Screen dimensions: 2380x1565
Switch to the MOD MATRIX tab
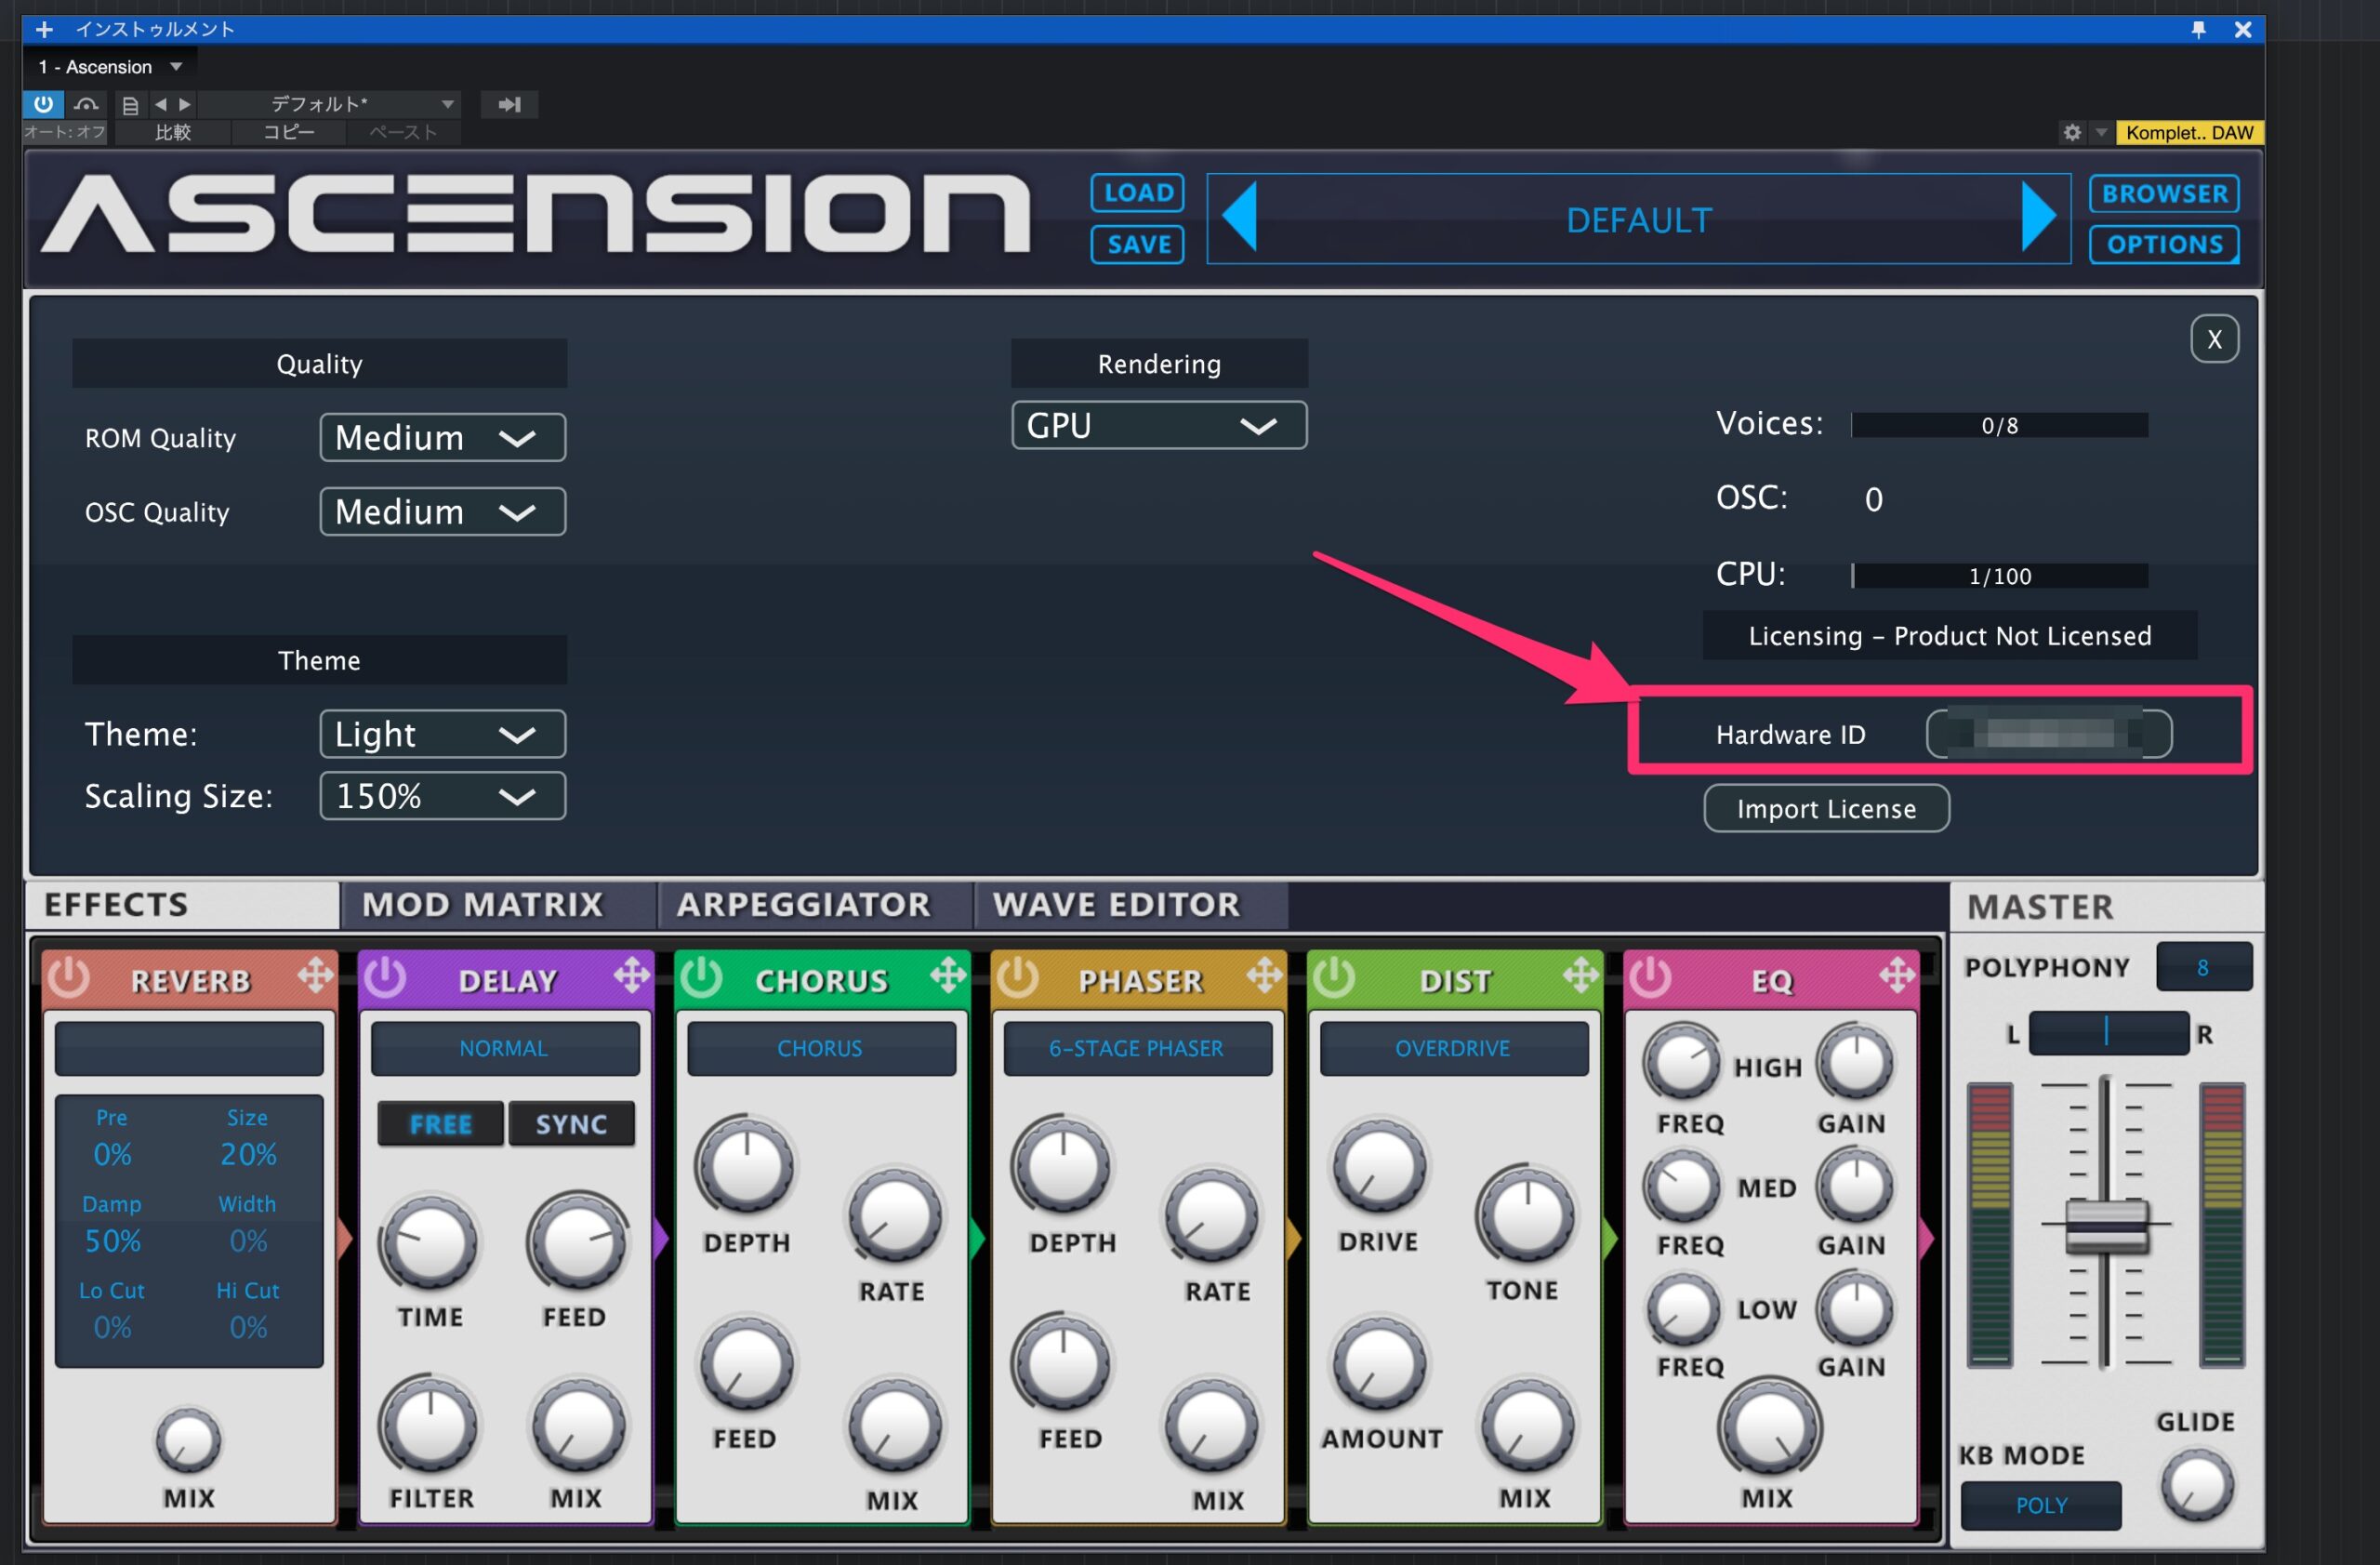(x=483, y=904)
